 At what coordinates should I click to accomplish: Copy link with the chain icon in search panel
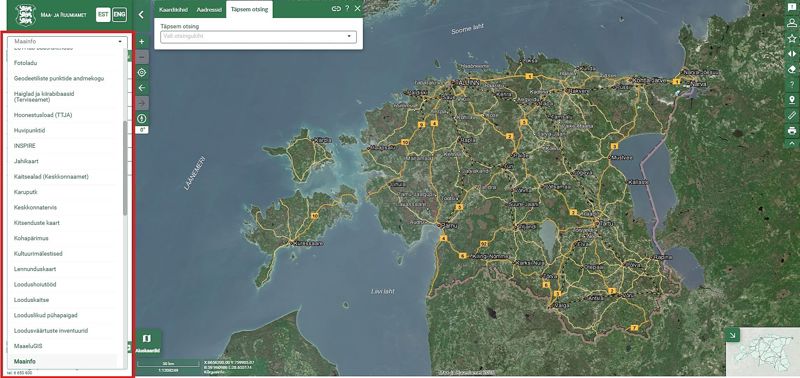[x=336, y=9]
